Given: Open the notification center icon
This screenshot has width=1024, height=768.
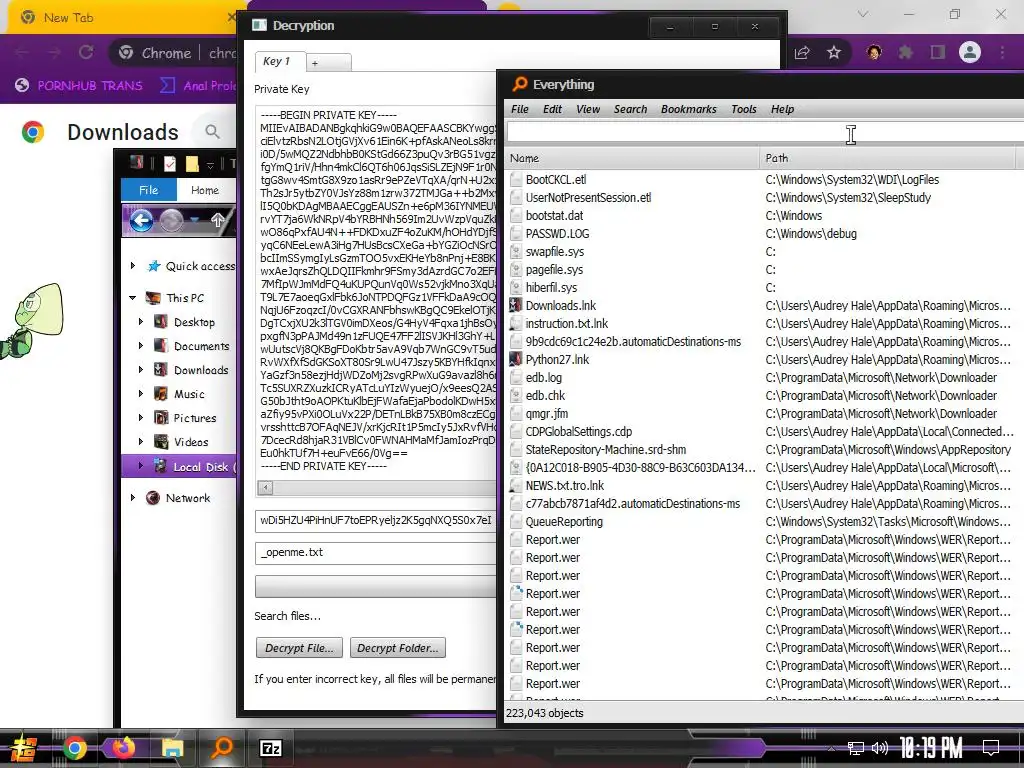Looking at the screenshot, I should 991,747.
